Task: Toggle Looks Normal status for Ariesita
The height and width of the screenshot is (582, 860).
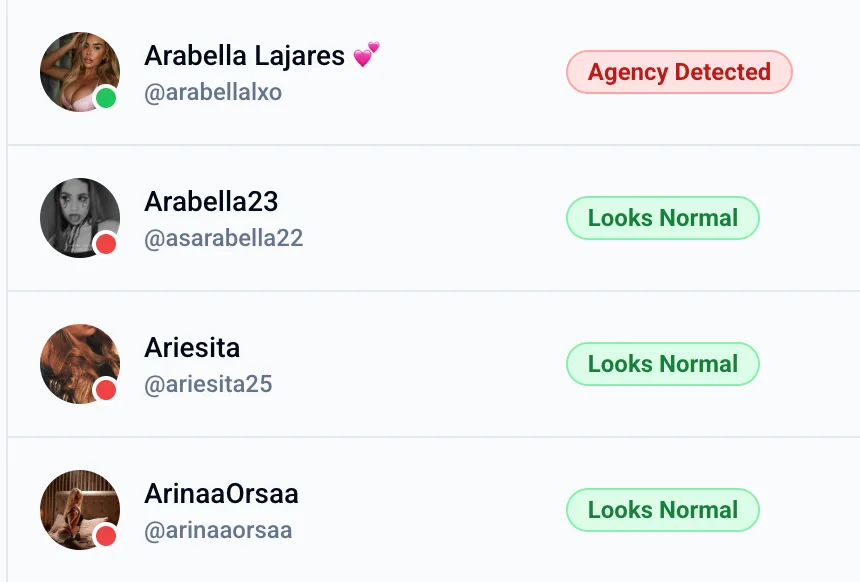Action: coord(662,364)
